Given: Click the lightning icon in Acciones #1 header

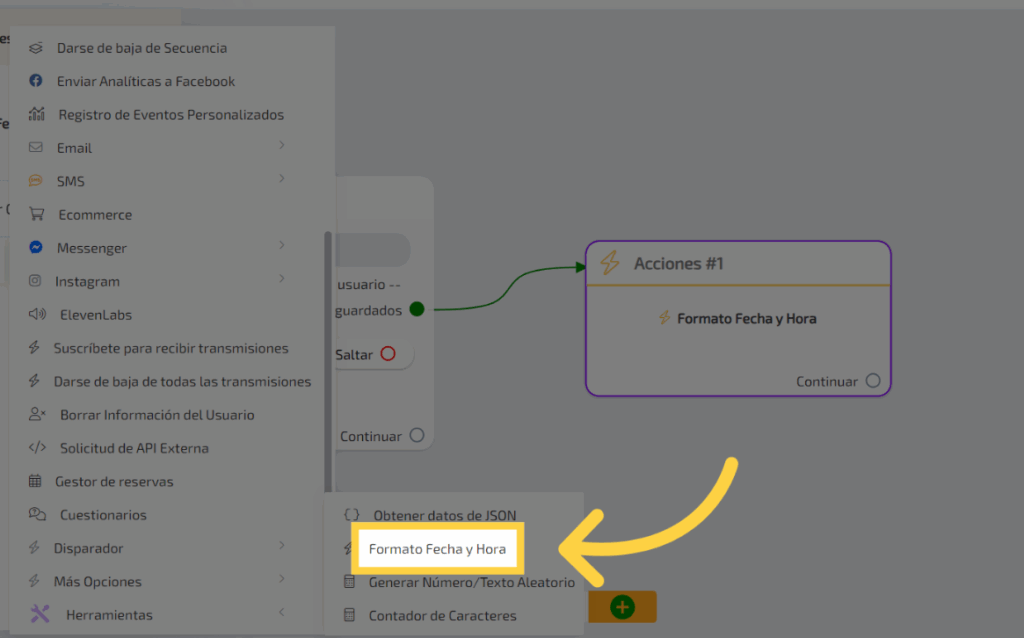Looking at the screenshot, I should [609, 264].
